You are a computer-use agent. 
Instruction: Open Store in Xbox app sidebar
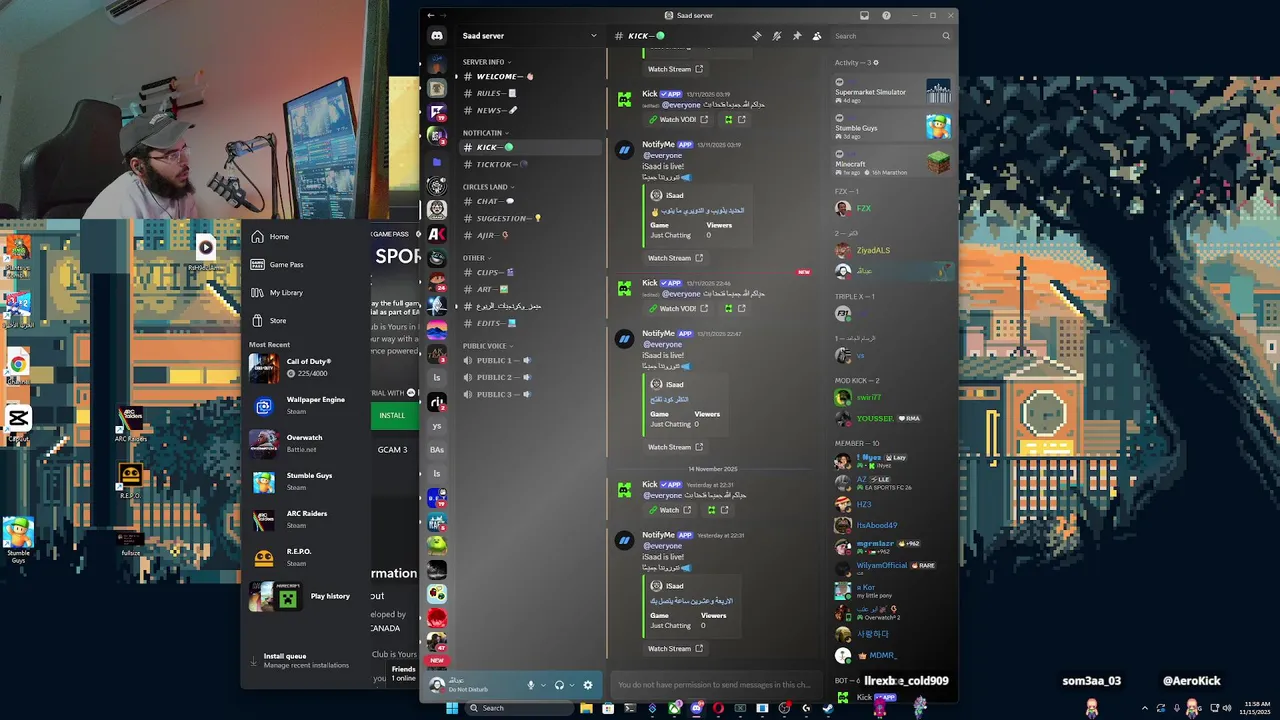click(305, 321)
